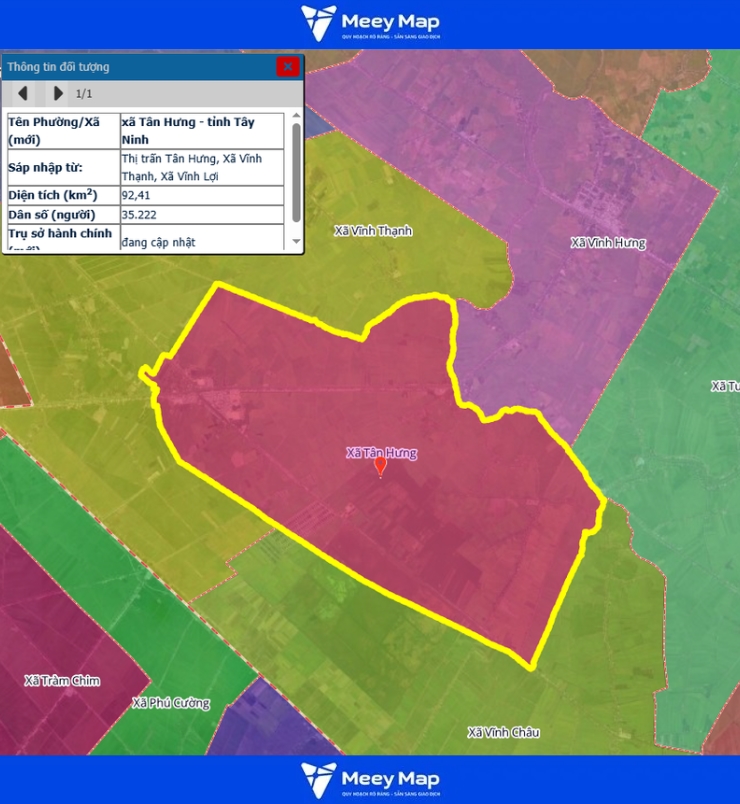This screenshot has width=740, height=804.
Task: Click the Meey Map logo in top banner
Action: (x=370, y=24)
